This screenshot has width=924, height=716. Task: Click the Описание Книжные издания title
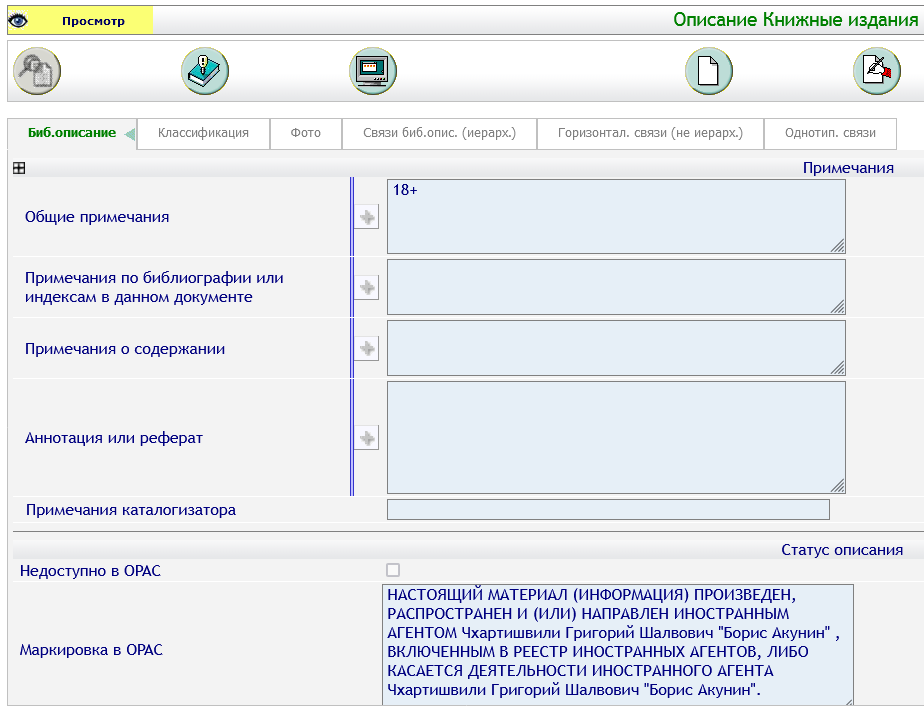(x=796, y=20)
